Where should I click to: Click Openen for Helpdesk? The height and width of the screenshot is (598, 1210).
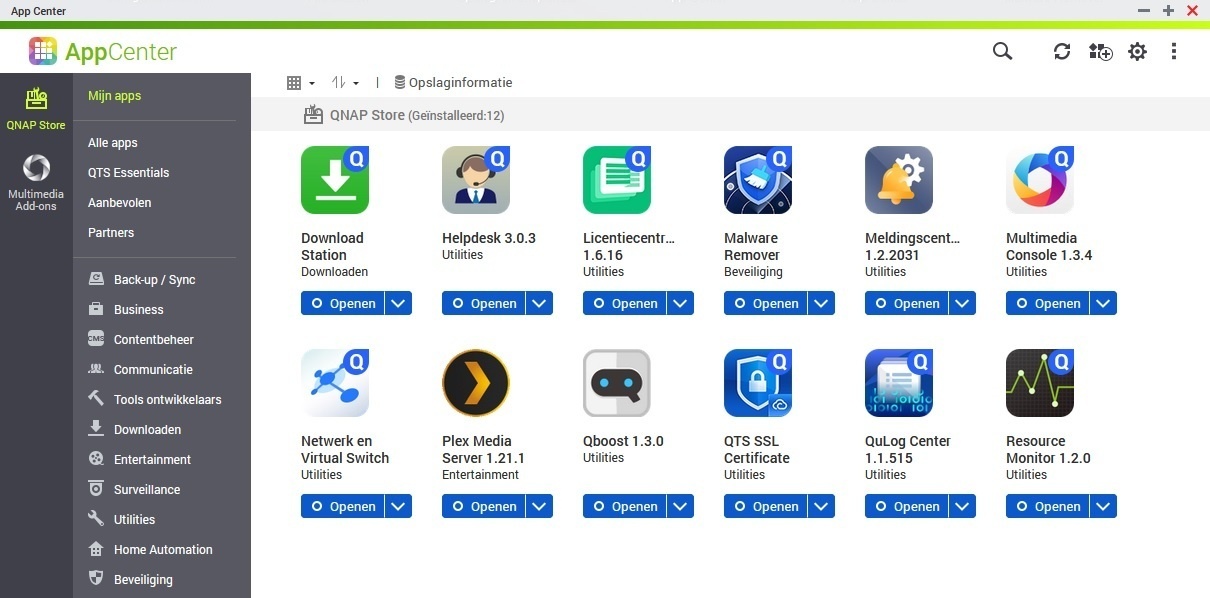484,303
